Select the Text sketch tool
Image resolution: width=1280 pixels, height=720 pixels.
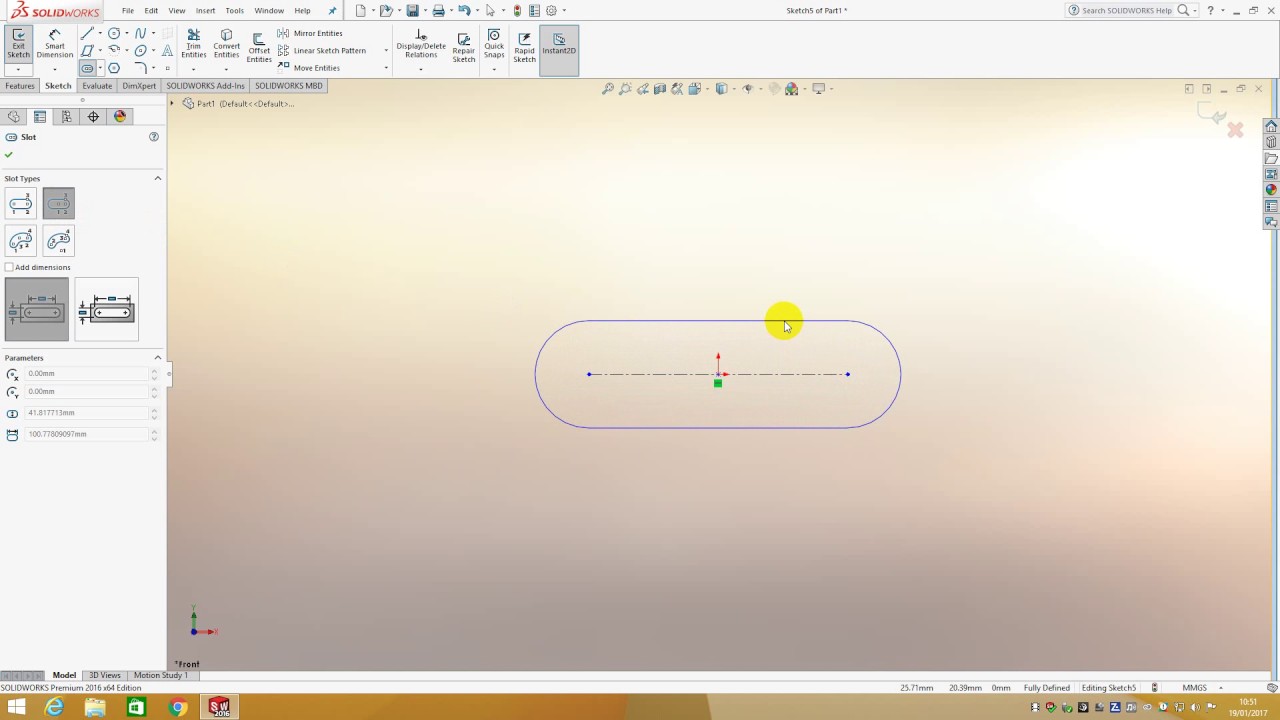click(167, 51)
